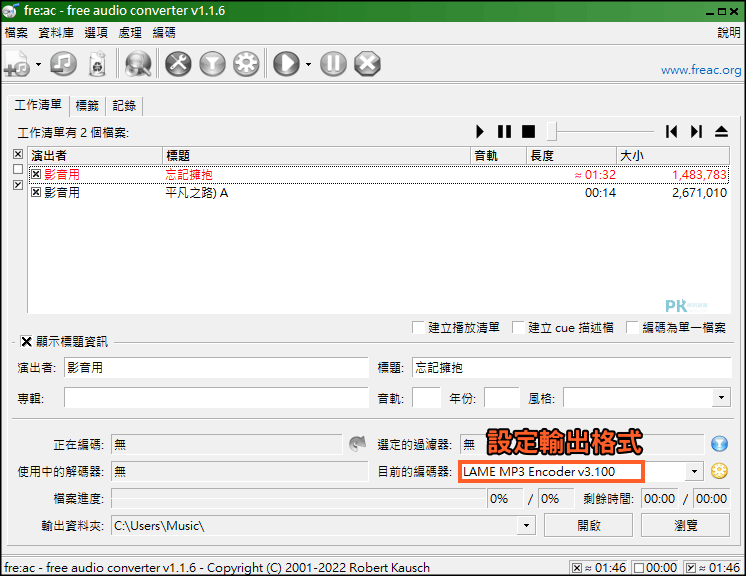Switch to the 標籤 tab
This screenshot has width=746, height=576.
click(87, 106)
